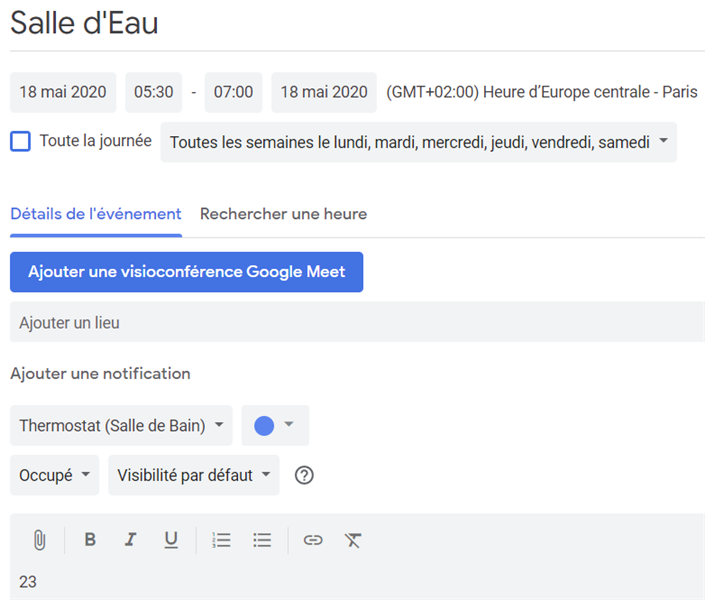Screen dimensions: 705x600
Task: Change the Occupé availability dropdown
Action: 54,475
